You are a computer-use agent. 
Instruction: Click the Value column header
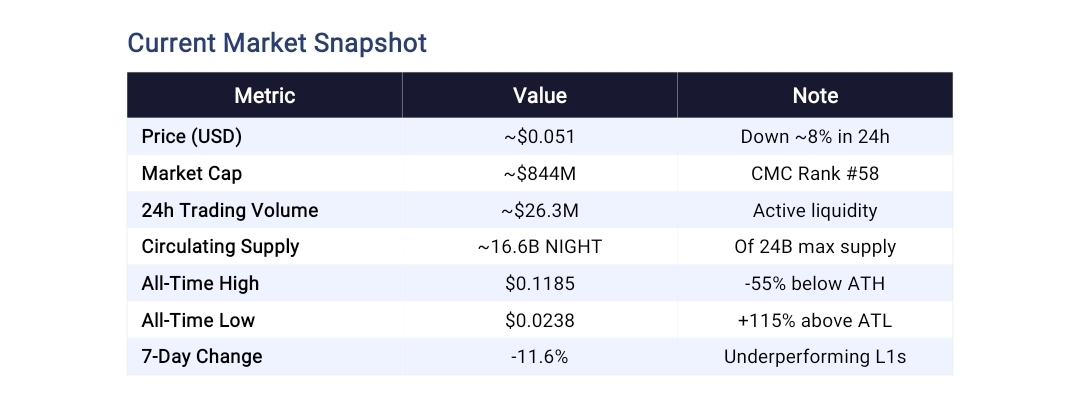click(539, 96)
